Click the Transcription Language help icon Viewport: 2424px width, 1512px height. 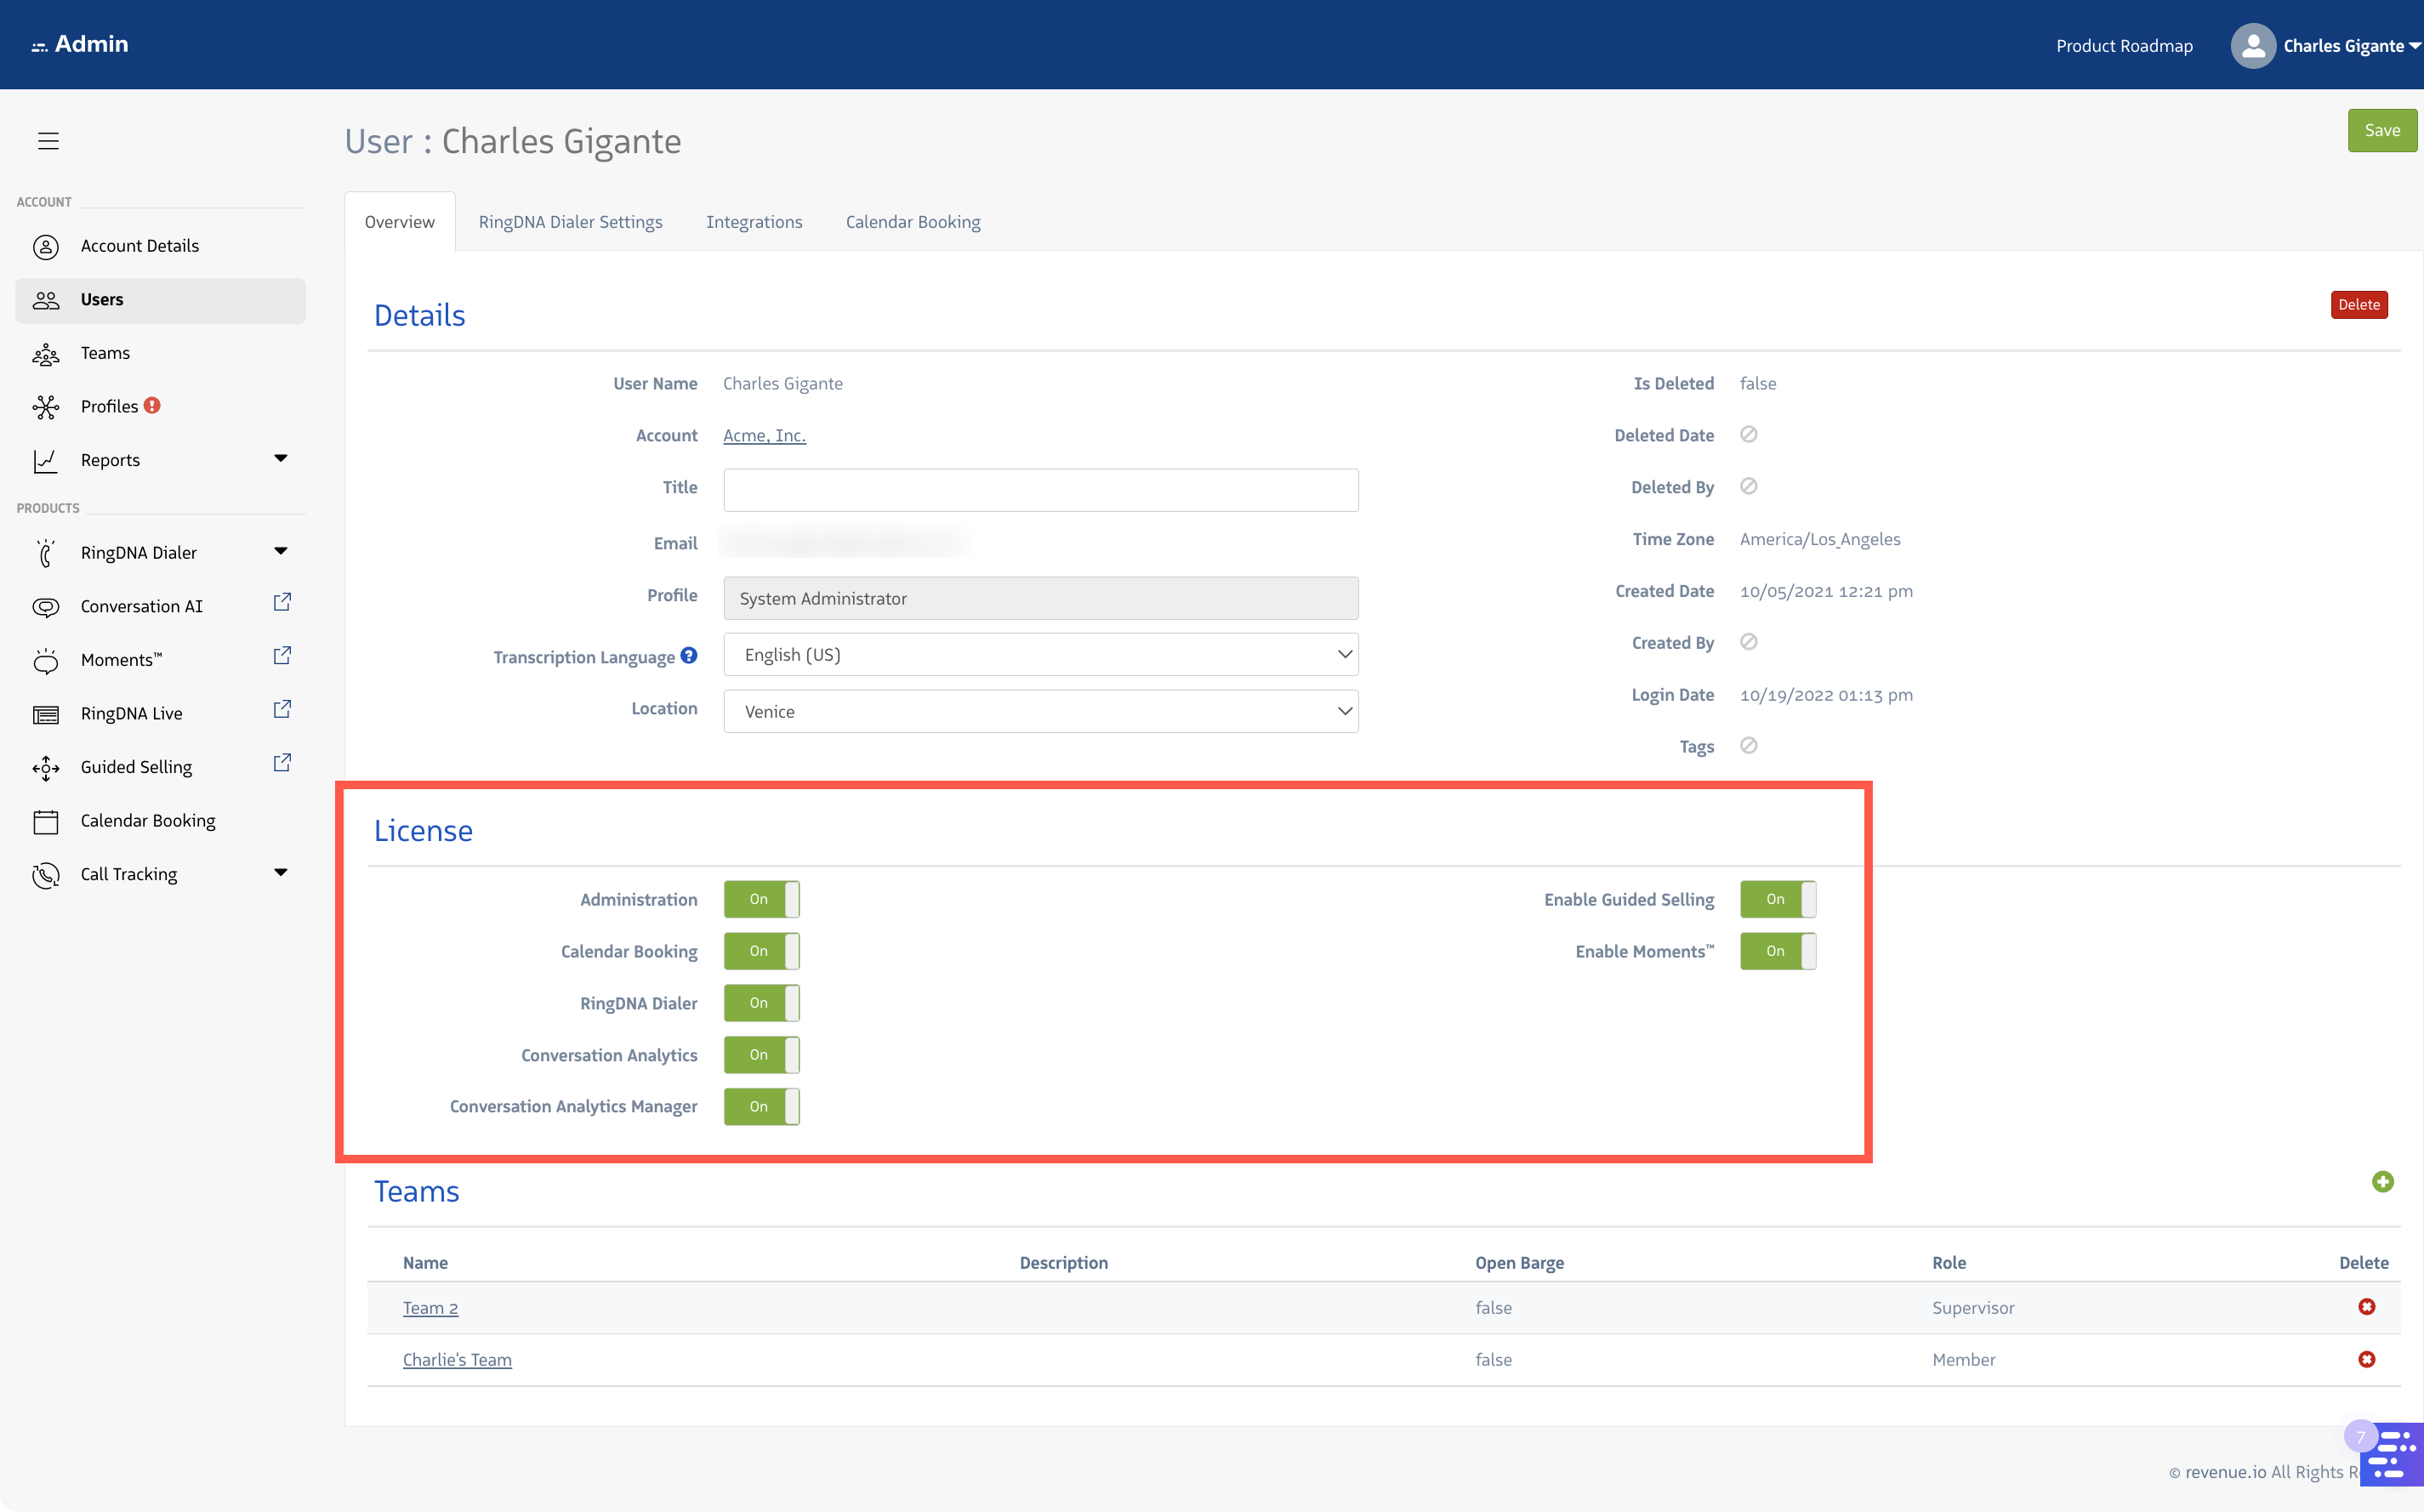pyautogui.click(x=689, y=656)
